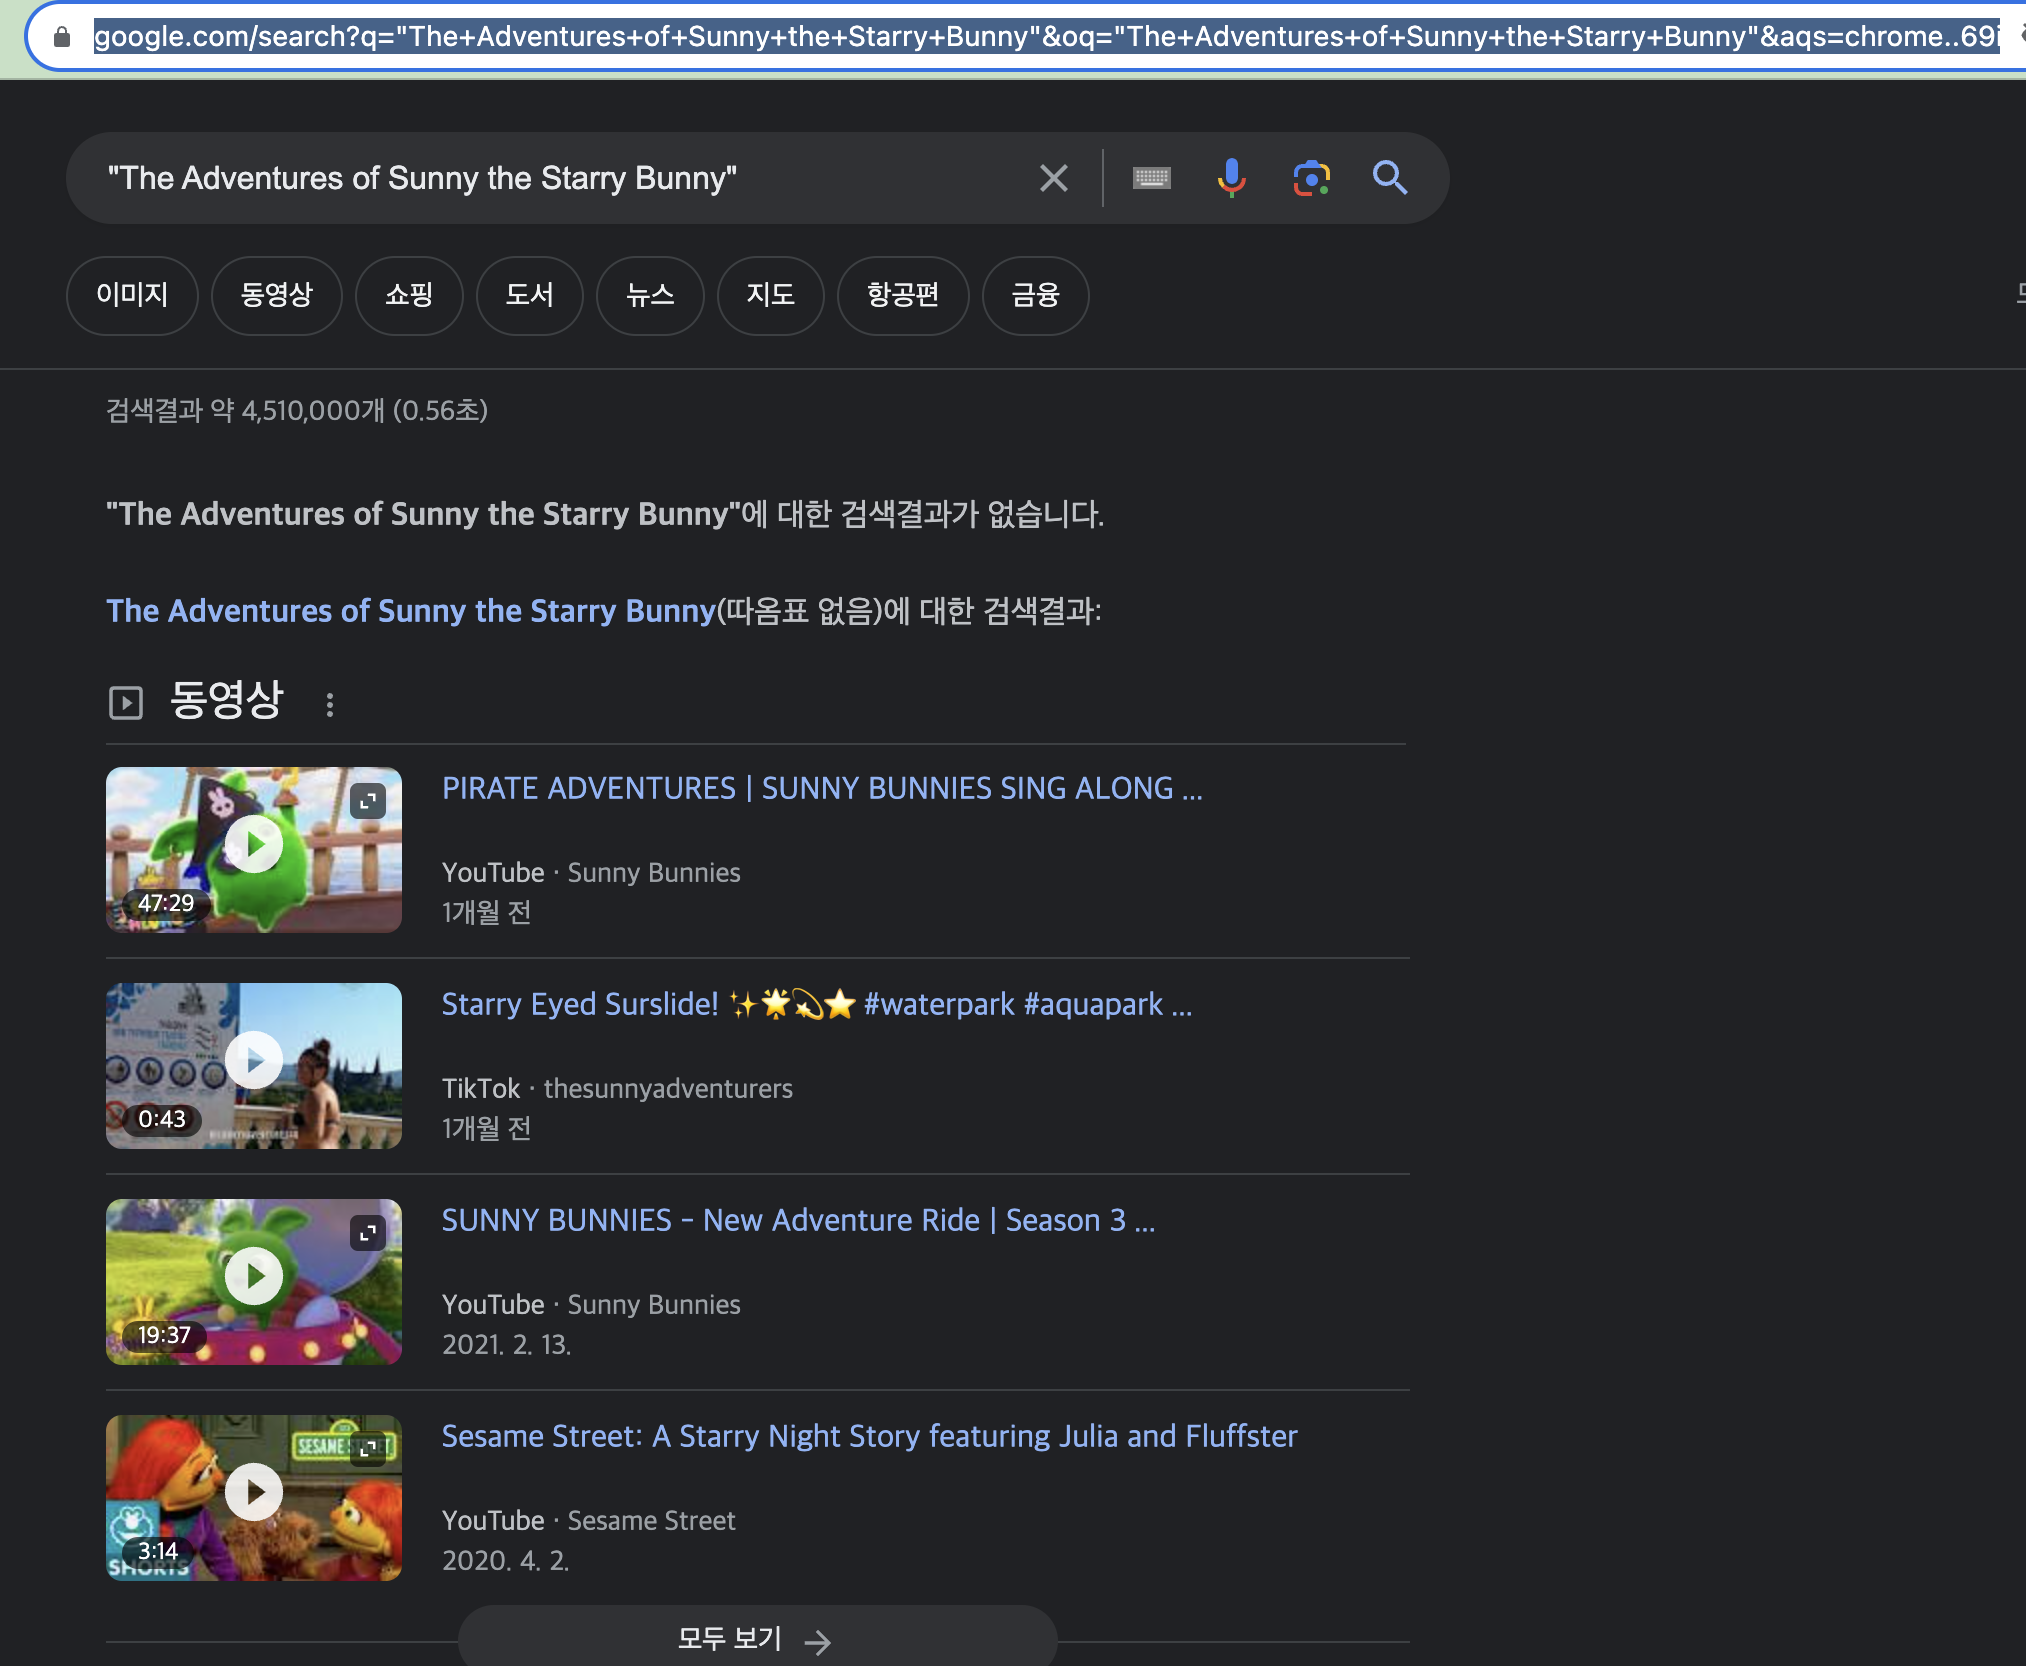Clear the search box with X icon
Image resolution: width=2026 pixels, height=1666 pixels.
tap(1053, 178)
